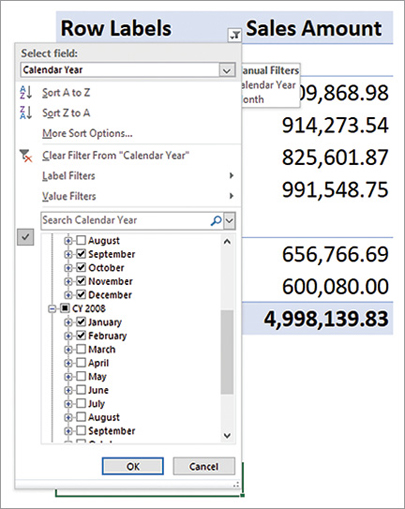The width and height of the screenshot is (405, 509).
Task: Open More Sort Options
Action: coord(87,133)
